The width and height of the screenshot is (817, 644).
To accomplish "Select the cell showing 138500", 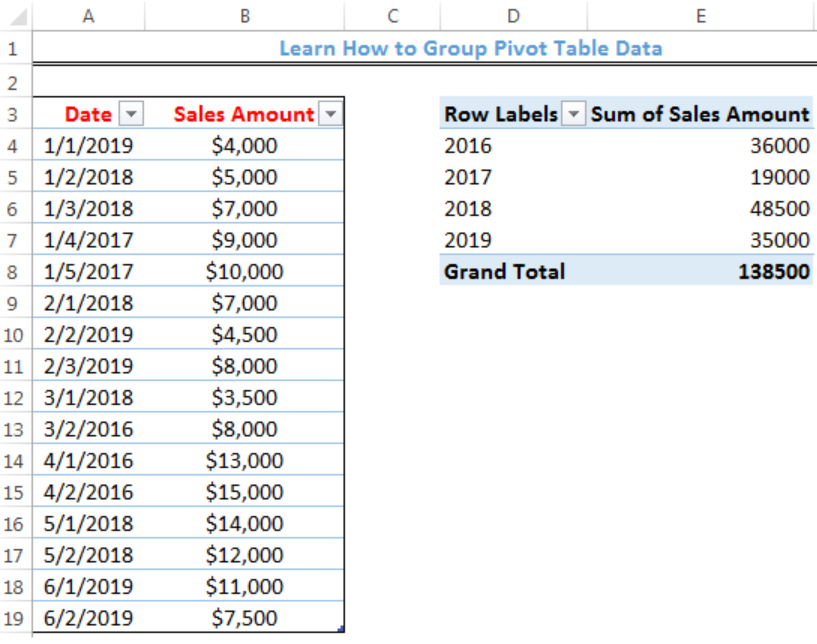I will pyautogui.click(x=772, y=271).
